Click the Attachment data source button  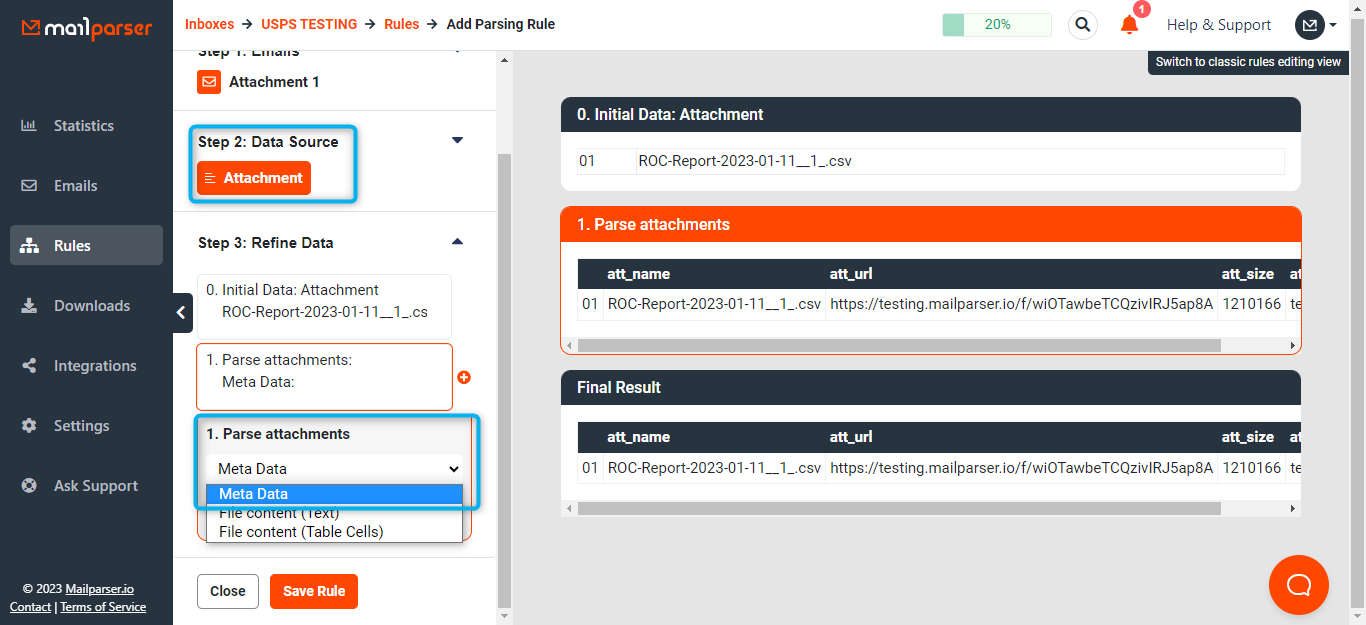point(254,178)
